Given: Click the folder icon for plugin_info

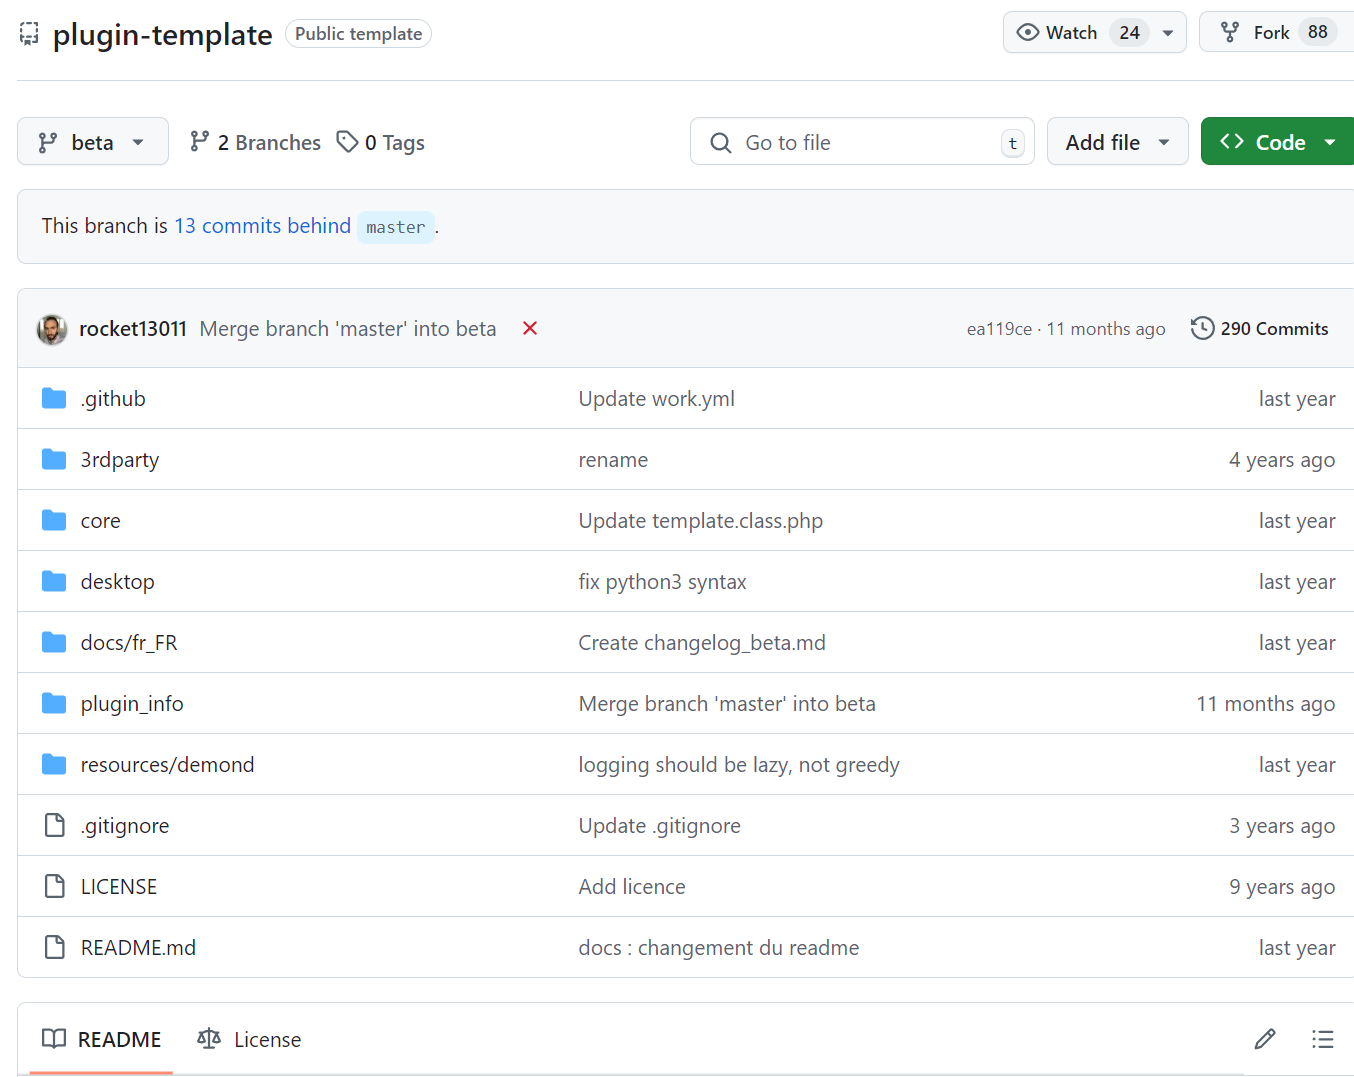Looking at the screenshot, I should click(x=54, y=704).
